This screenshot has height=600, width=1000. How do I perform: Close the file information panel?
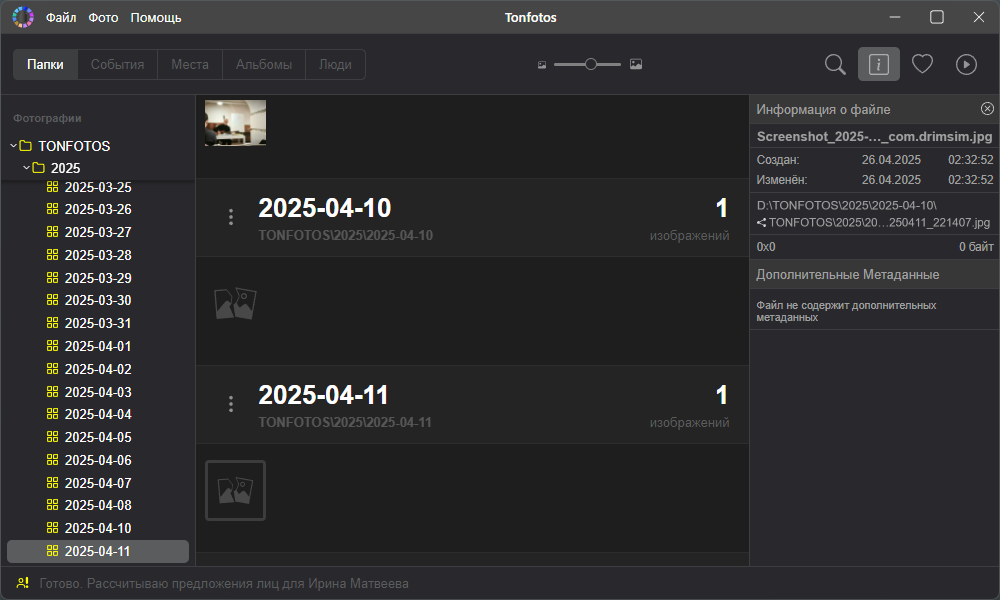tap(987, 109)
